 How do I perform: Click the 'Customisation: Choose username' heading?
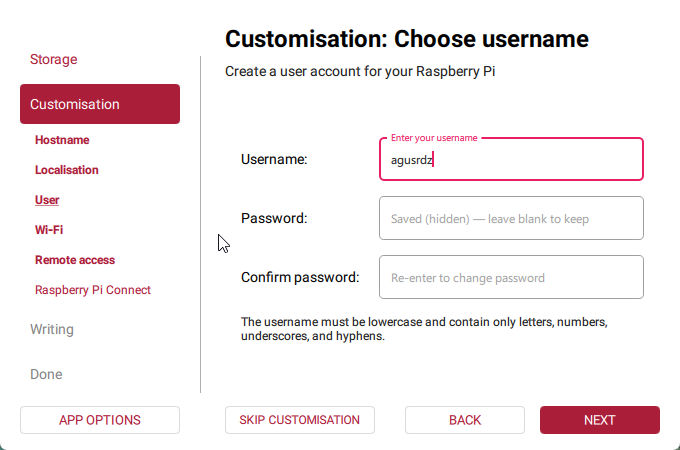point(407,39)
